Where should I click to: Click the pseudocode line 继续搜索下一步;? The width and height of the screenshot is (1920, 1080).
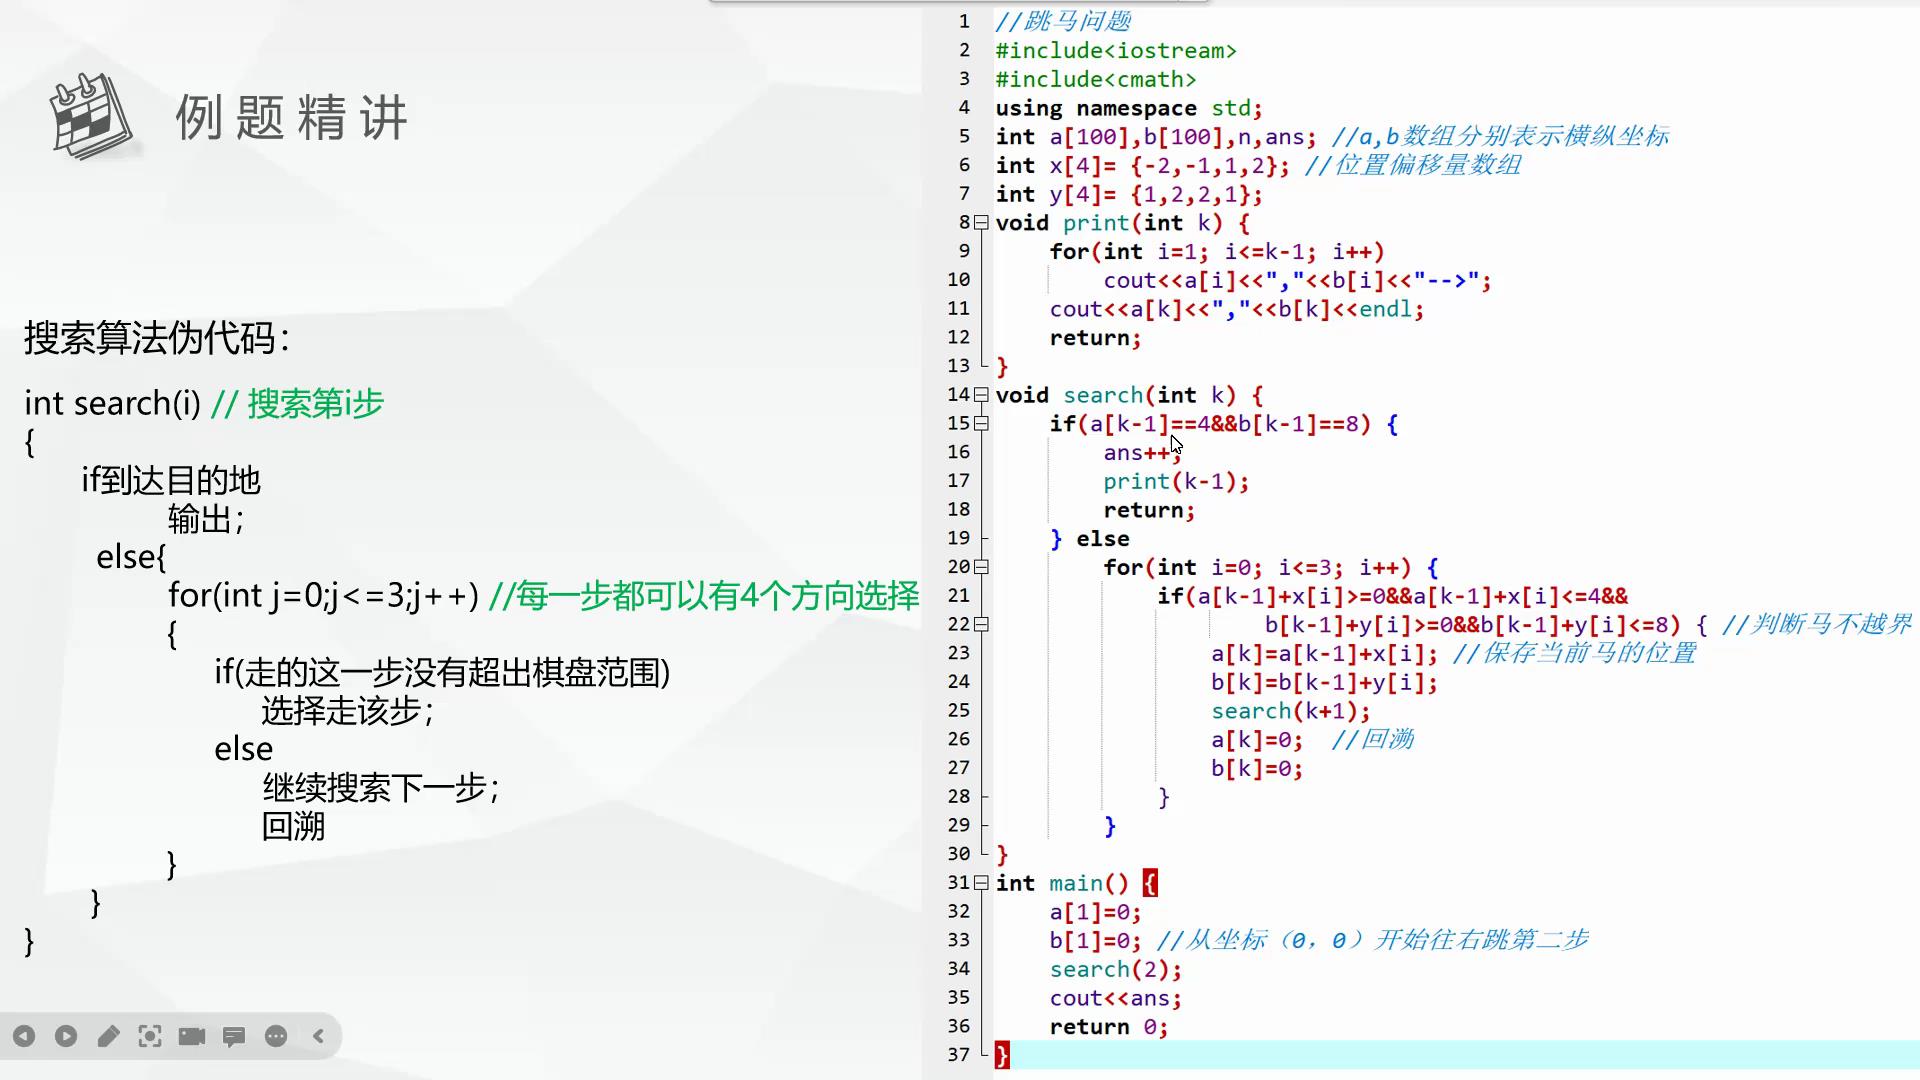381,788
